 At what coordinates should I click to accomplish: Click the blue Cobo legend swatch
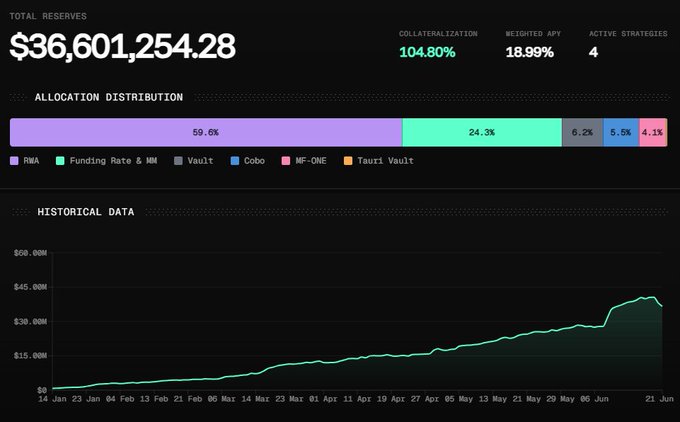point(235,161)
